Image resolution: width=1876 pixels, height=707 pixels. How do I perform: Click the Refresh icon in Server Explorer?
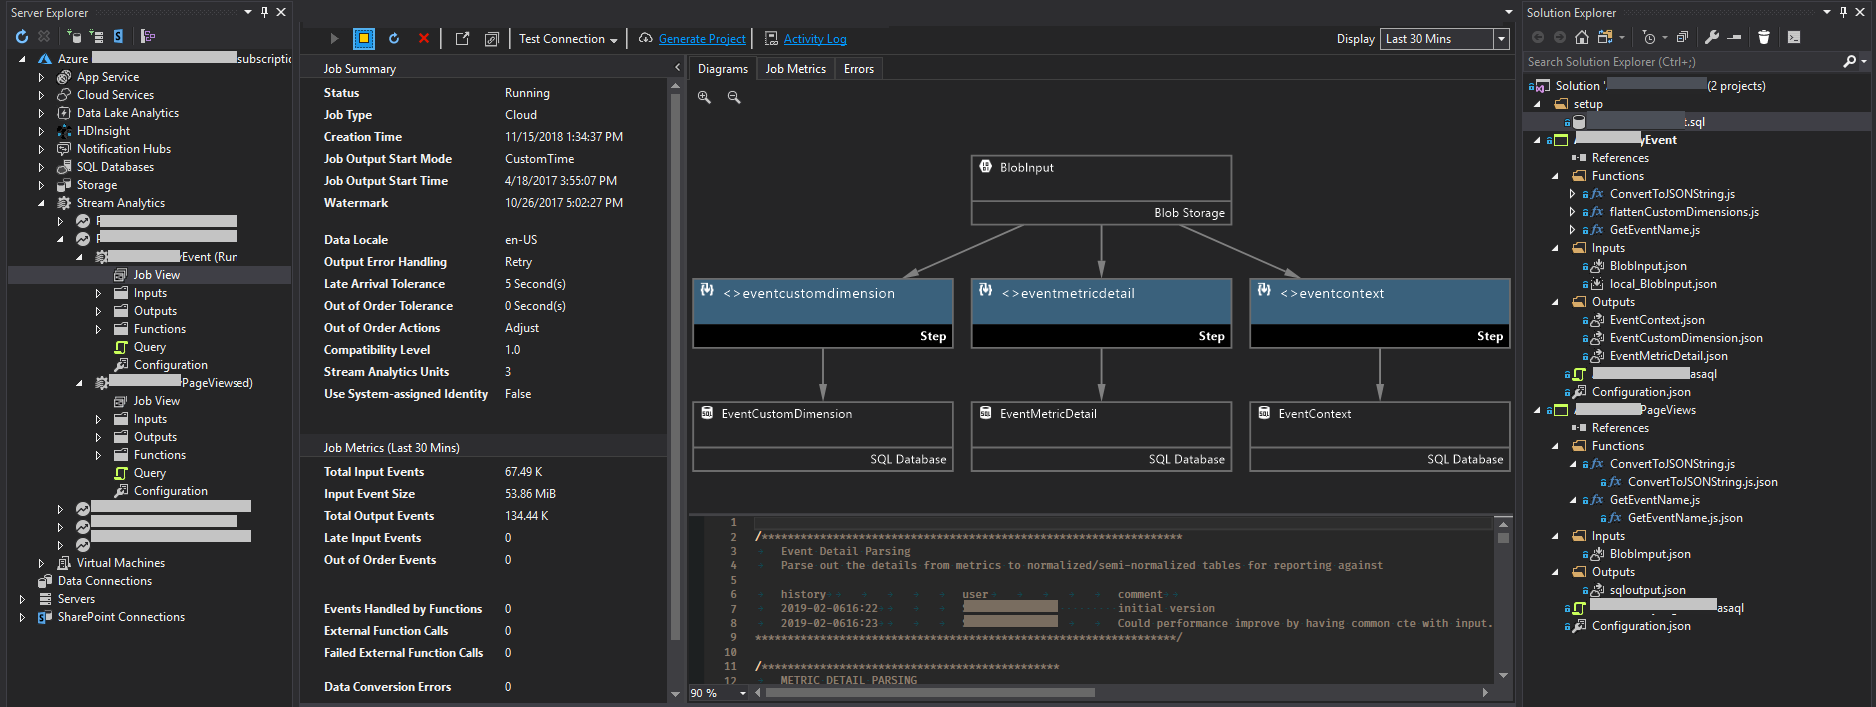pyautogui.click(x=22, y=36)
